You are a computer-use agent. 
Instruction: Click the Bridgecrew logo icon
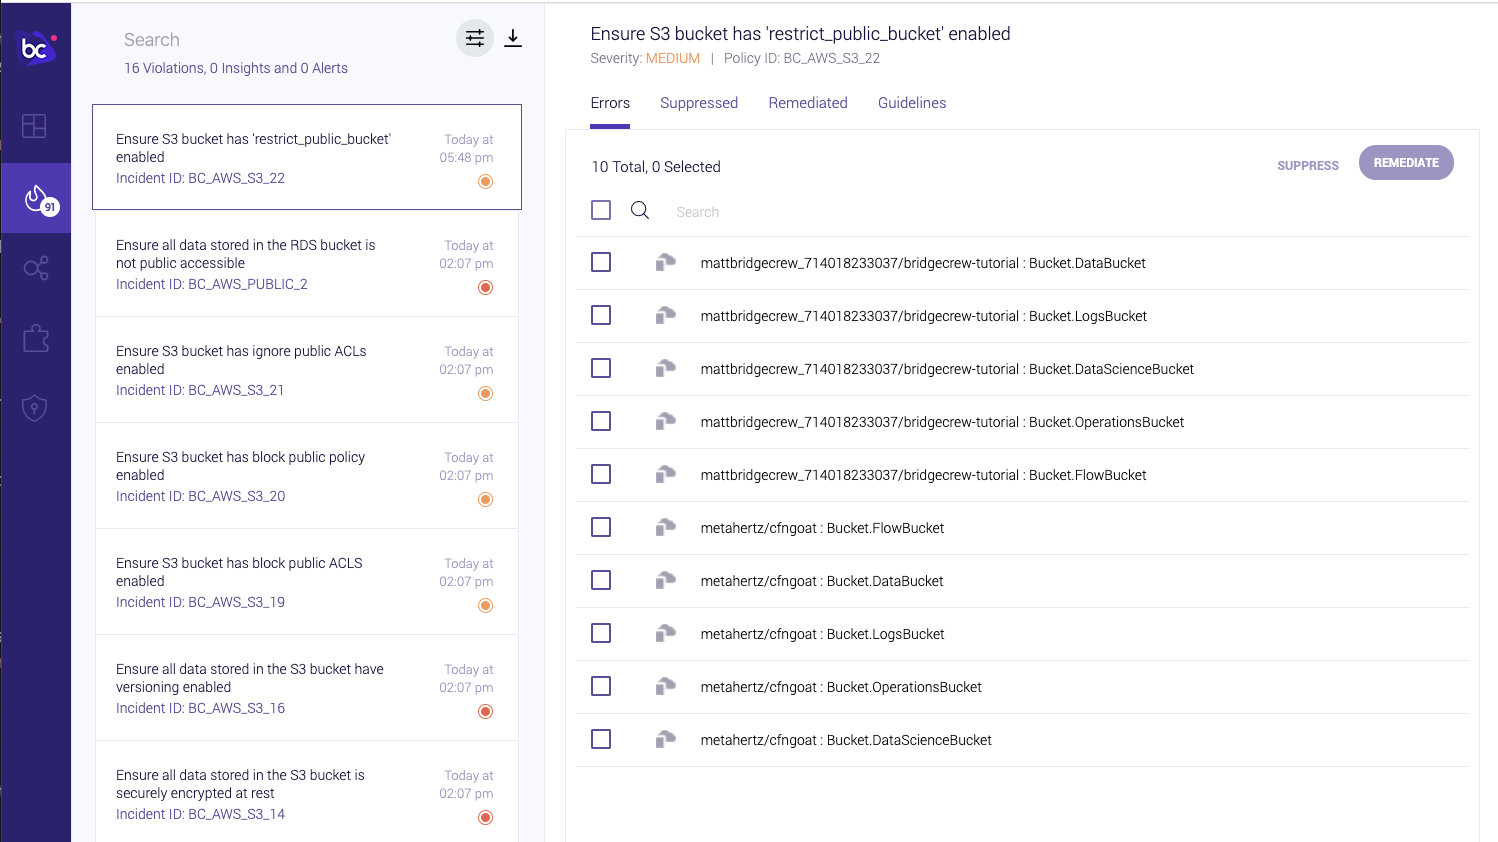[x=36, y=47]
